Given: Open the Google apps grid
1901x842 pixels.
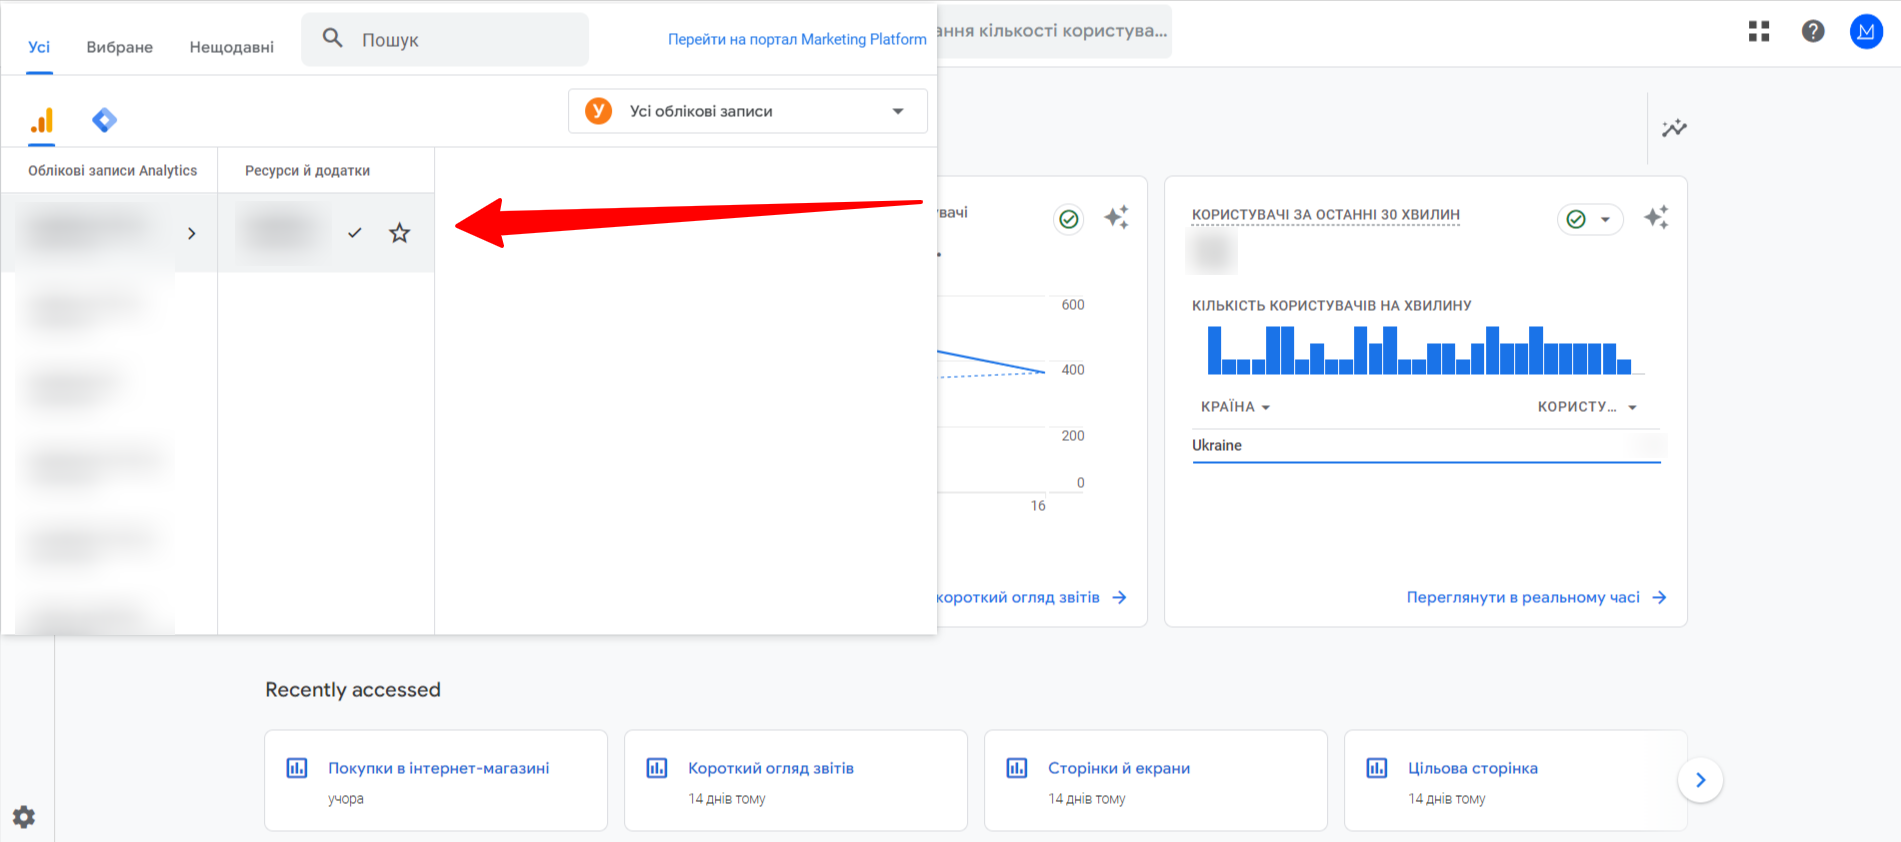Looking at the screenshot, I should (1759, 32).
